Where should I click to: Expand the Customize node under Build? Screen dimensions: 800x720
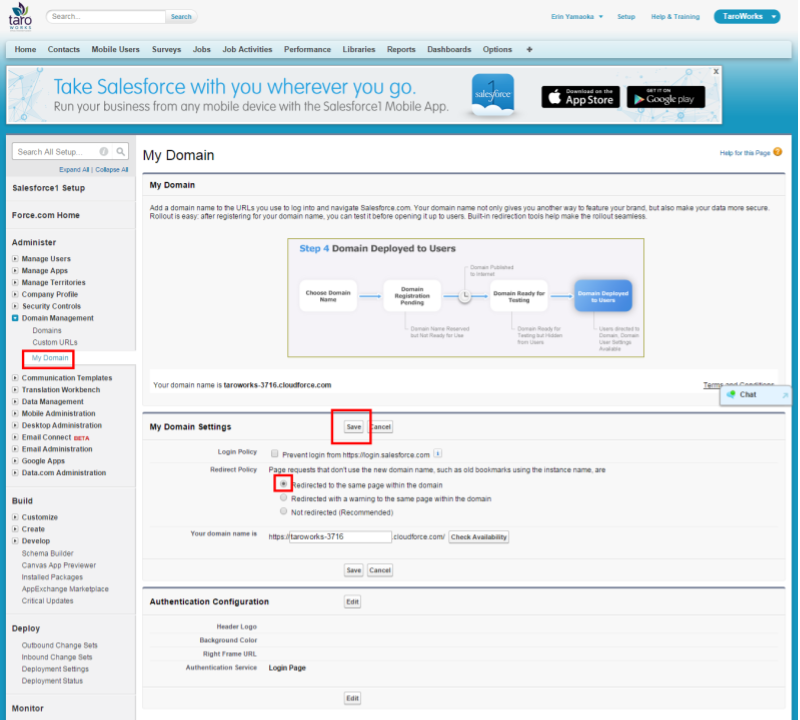(15, 517)
